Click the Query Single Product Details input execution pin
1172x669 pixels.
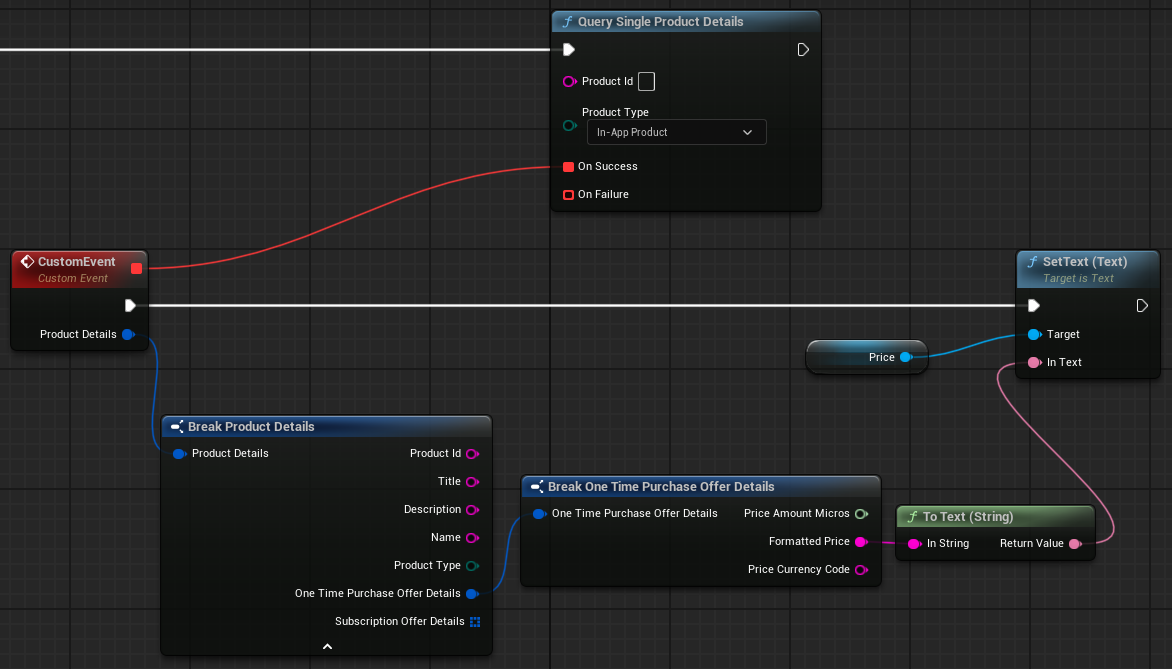[568, 50]
